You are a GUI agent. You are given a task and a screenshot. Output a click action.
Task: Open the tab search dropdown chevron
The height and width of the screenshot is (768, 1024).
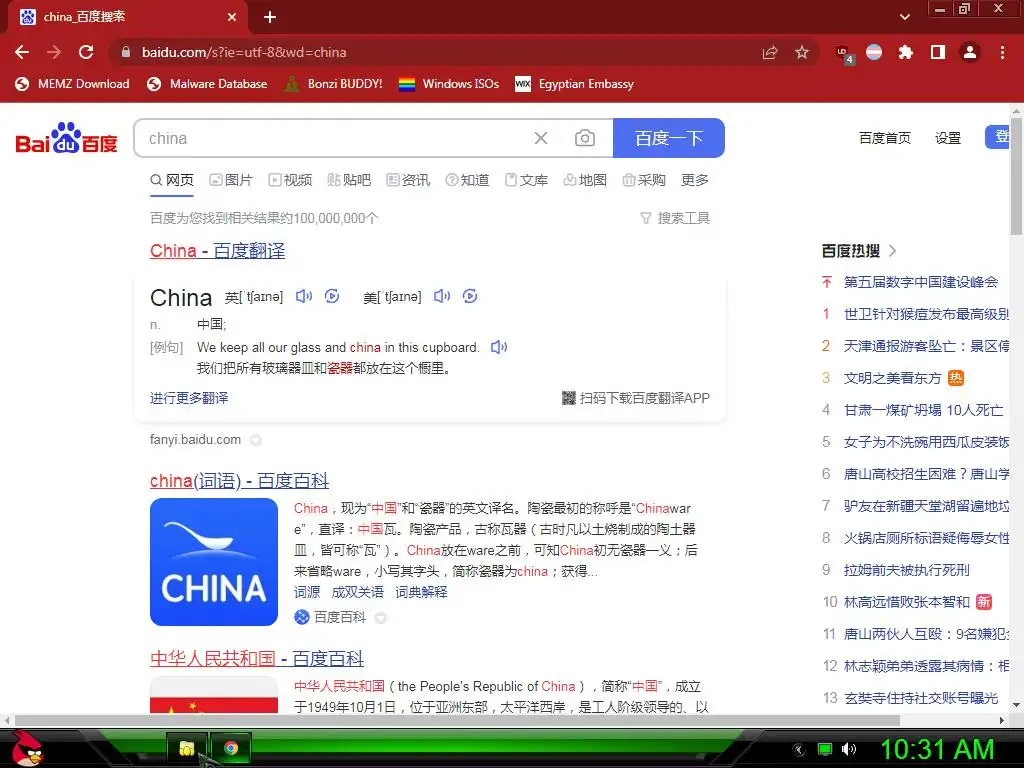[904, 17]
